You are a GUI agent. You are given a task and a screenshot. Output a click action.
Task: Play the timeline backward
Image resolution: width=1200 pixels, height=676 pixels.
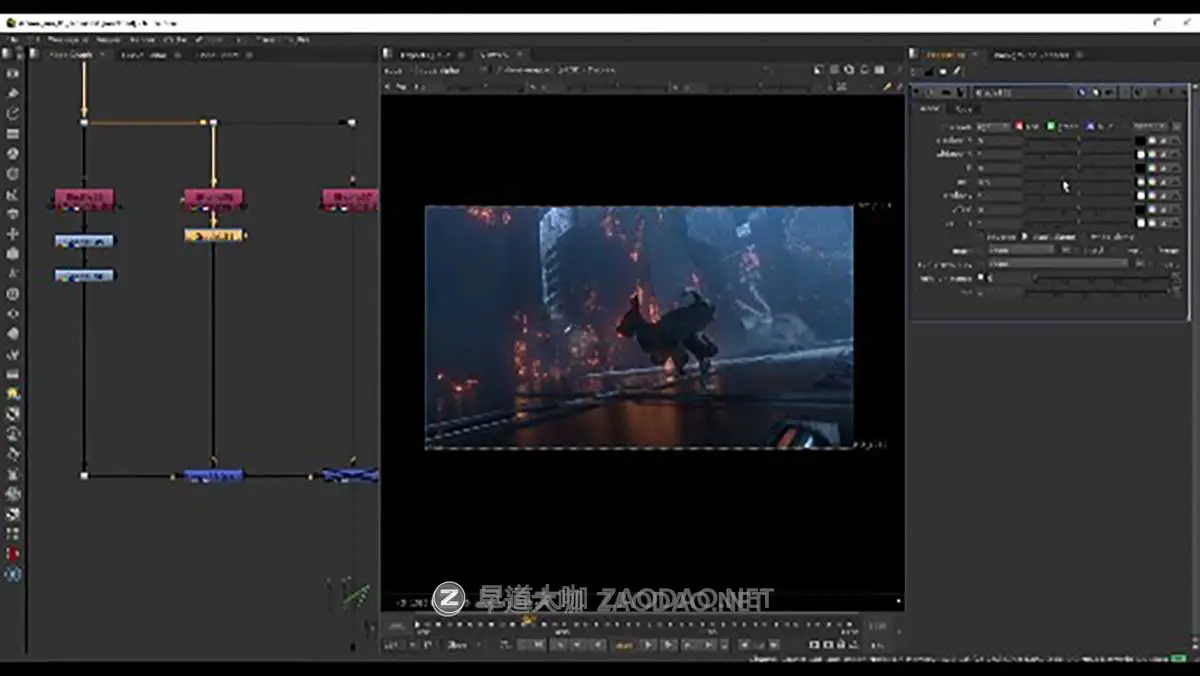[599, 645]
